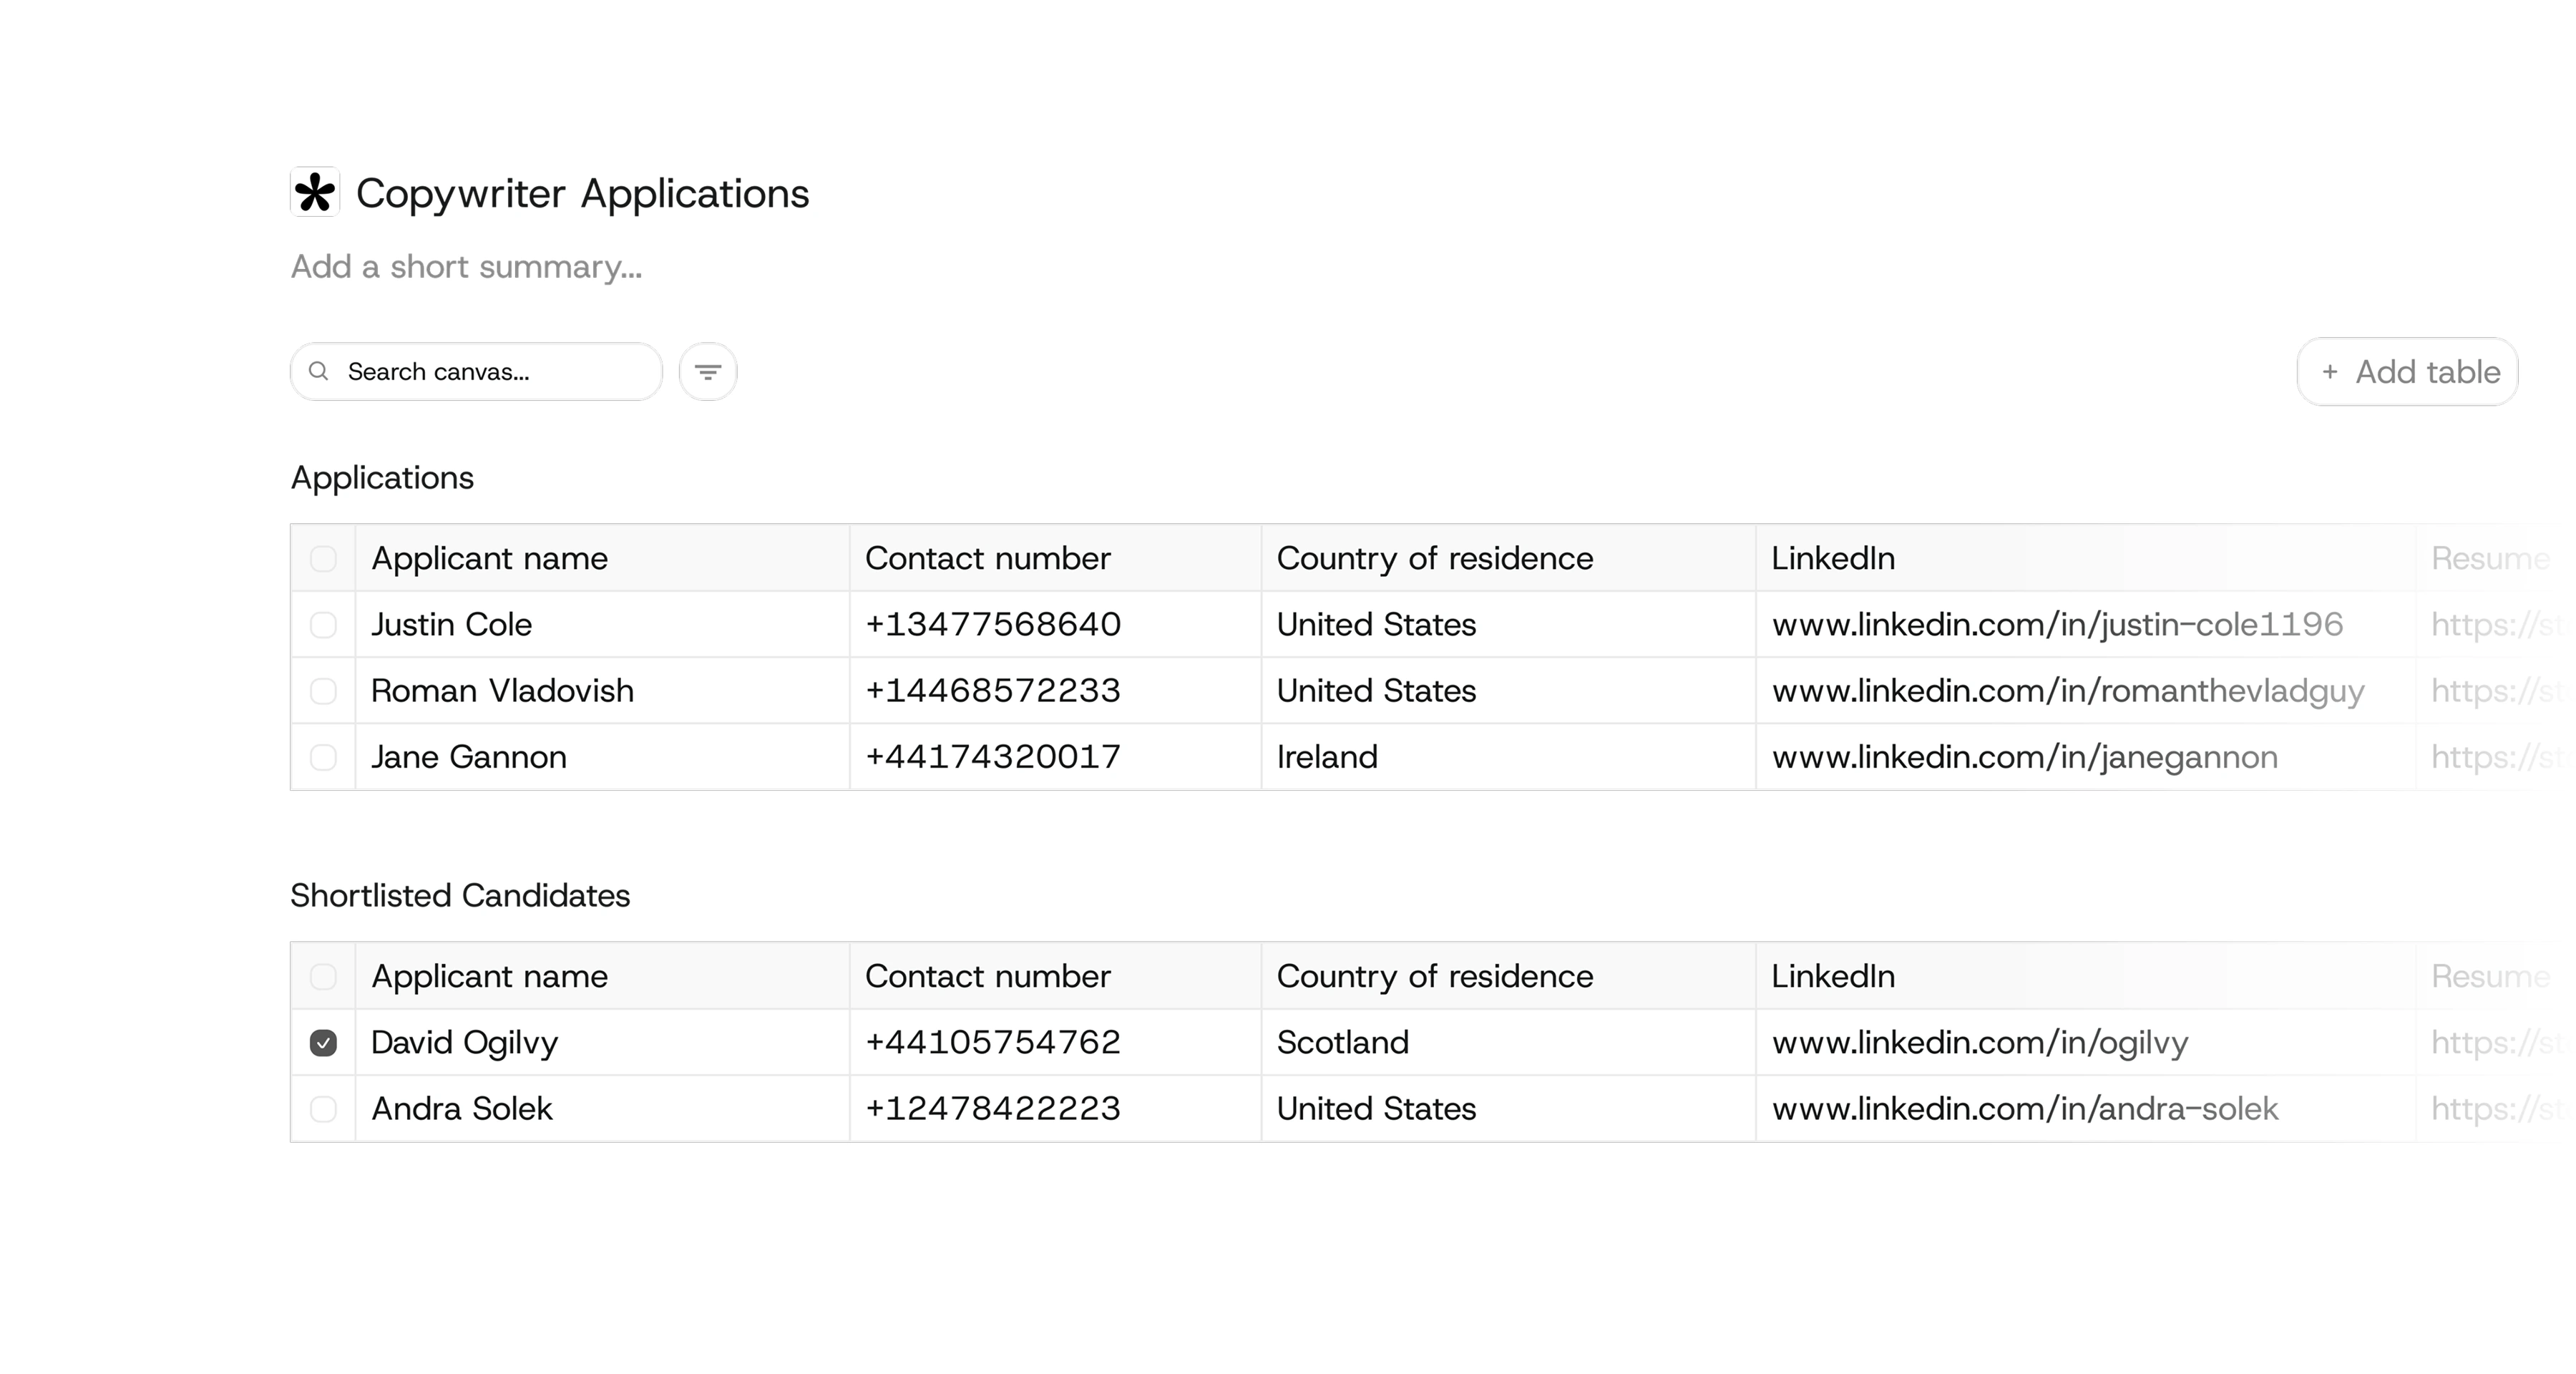Screen dimensions: 2576x1374
Task: Open the linkedin.com/in/justin-cole1196 link
Action: (2058, 625)
